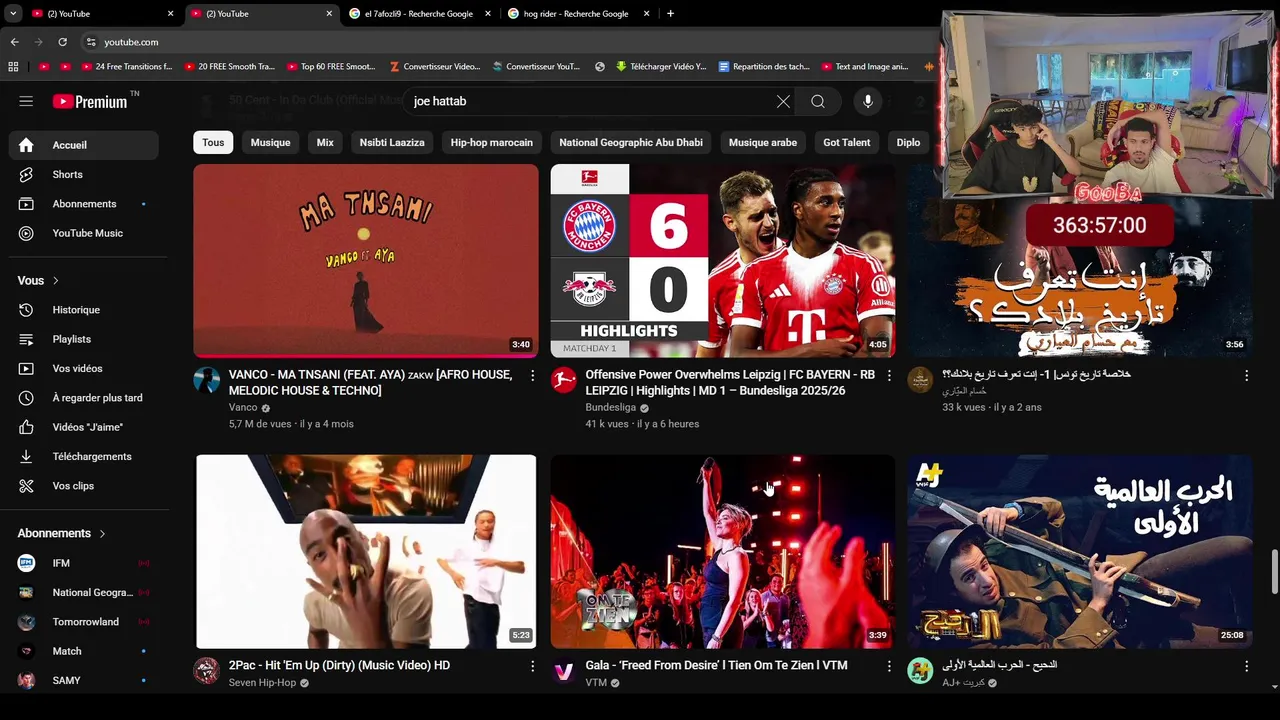Open options menu for AJ+ video
The image size is (1280, 720).
pos(1246,666)
